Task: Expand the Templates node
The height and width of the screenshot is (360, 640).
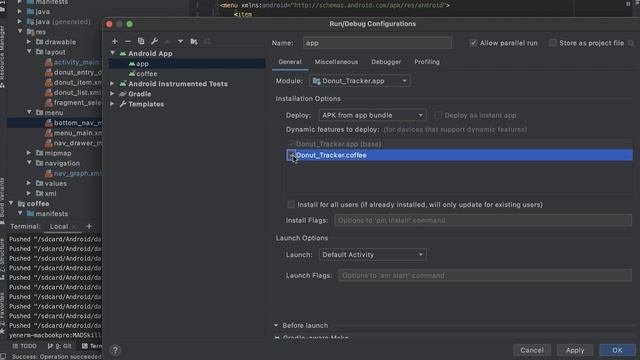Action: (113, 104)
